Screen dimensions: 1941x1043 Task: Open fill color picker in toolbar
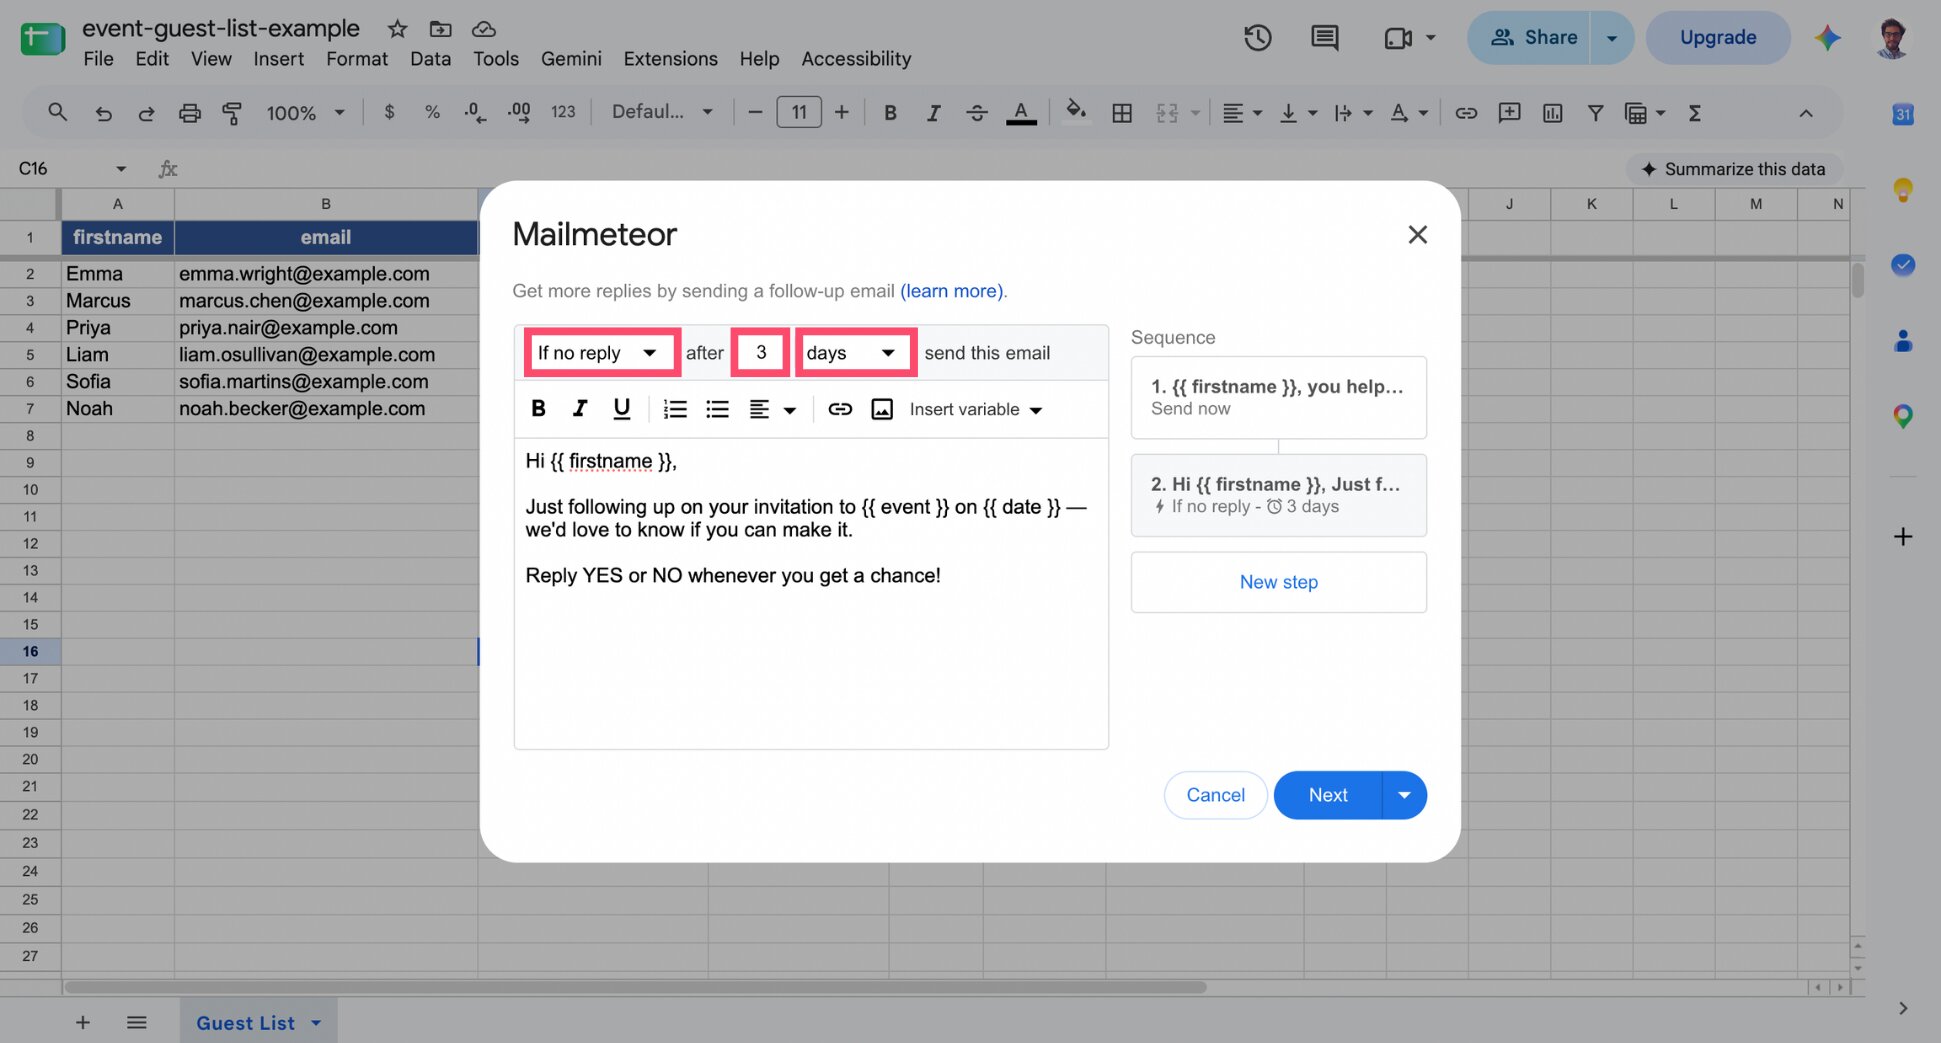[x=1076, y=111]
